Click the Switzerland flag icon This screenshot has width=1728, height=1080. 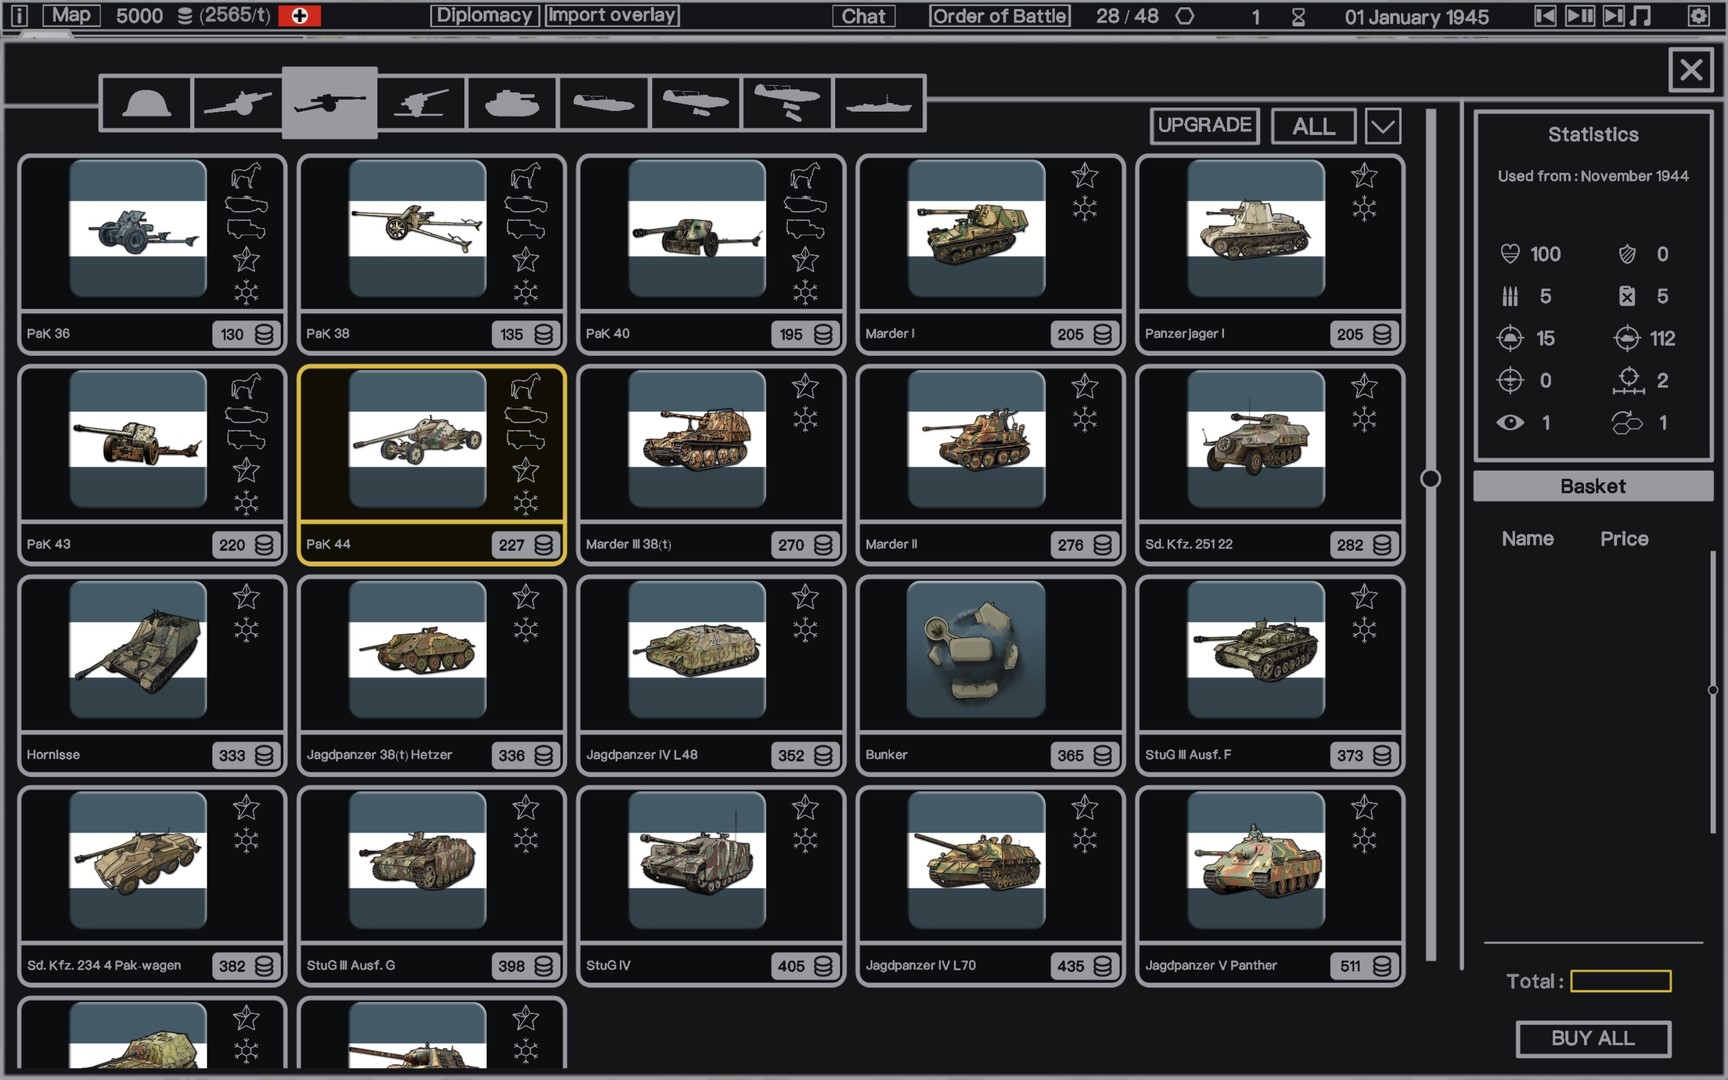click(299, 16)
